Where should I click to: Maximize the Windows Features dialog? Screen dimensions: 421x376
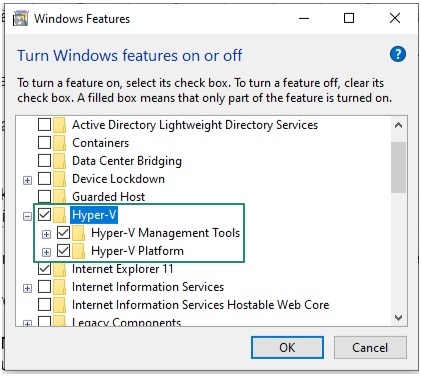click(x=349, y=18)
